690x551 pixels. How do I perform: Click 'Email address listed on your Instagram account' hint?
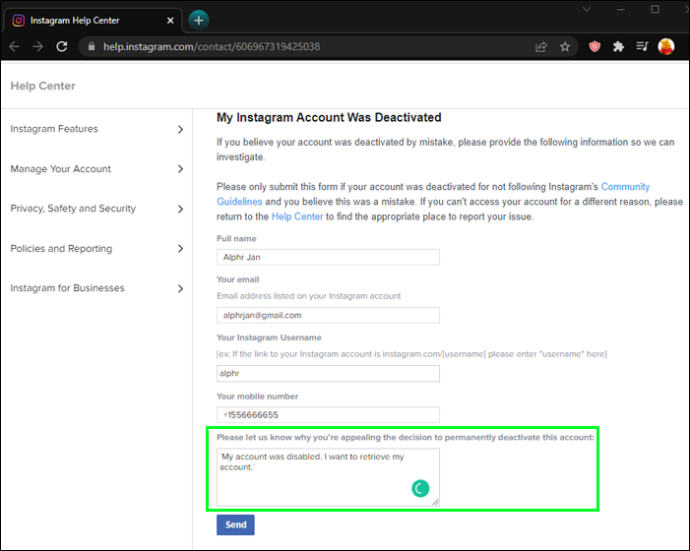click(308, 296)
